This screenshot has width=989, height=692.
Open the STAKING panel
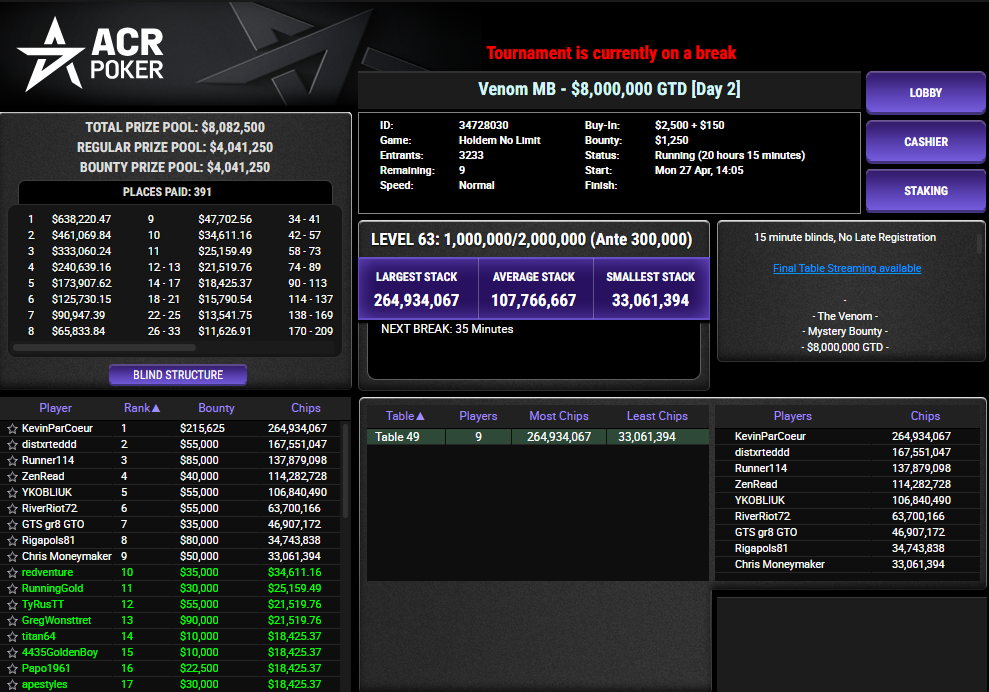(x=925, y=191)
